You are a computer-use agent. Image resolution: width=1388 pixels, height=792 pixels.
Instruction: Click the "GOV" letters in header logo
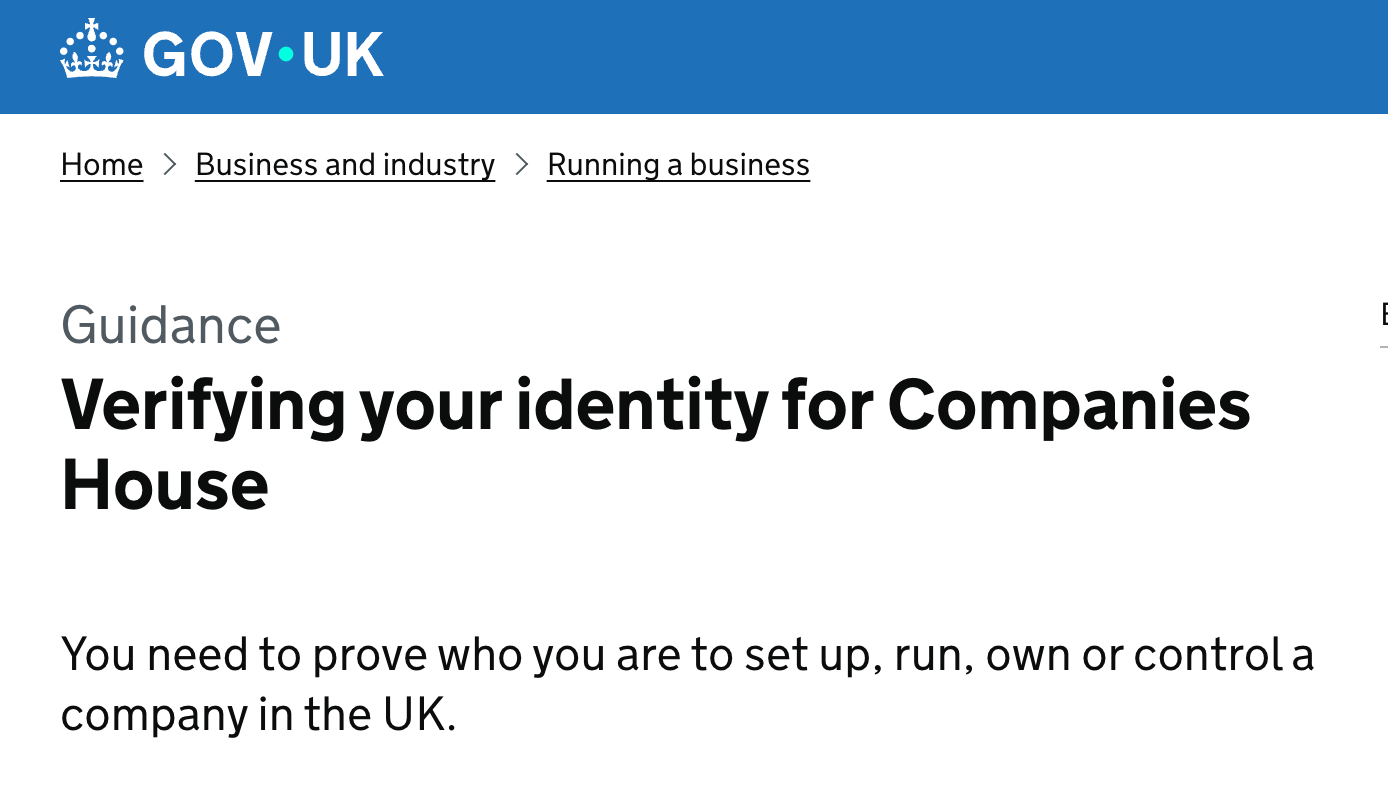[x=207, y=53]
